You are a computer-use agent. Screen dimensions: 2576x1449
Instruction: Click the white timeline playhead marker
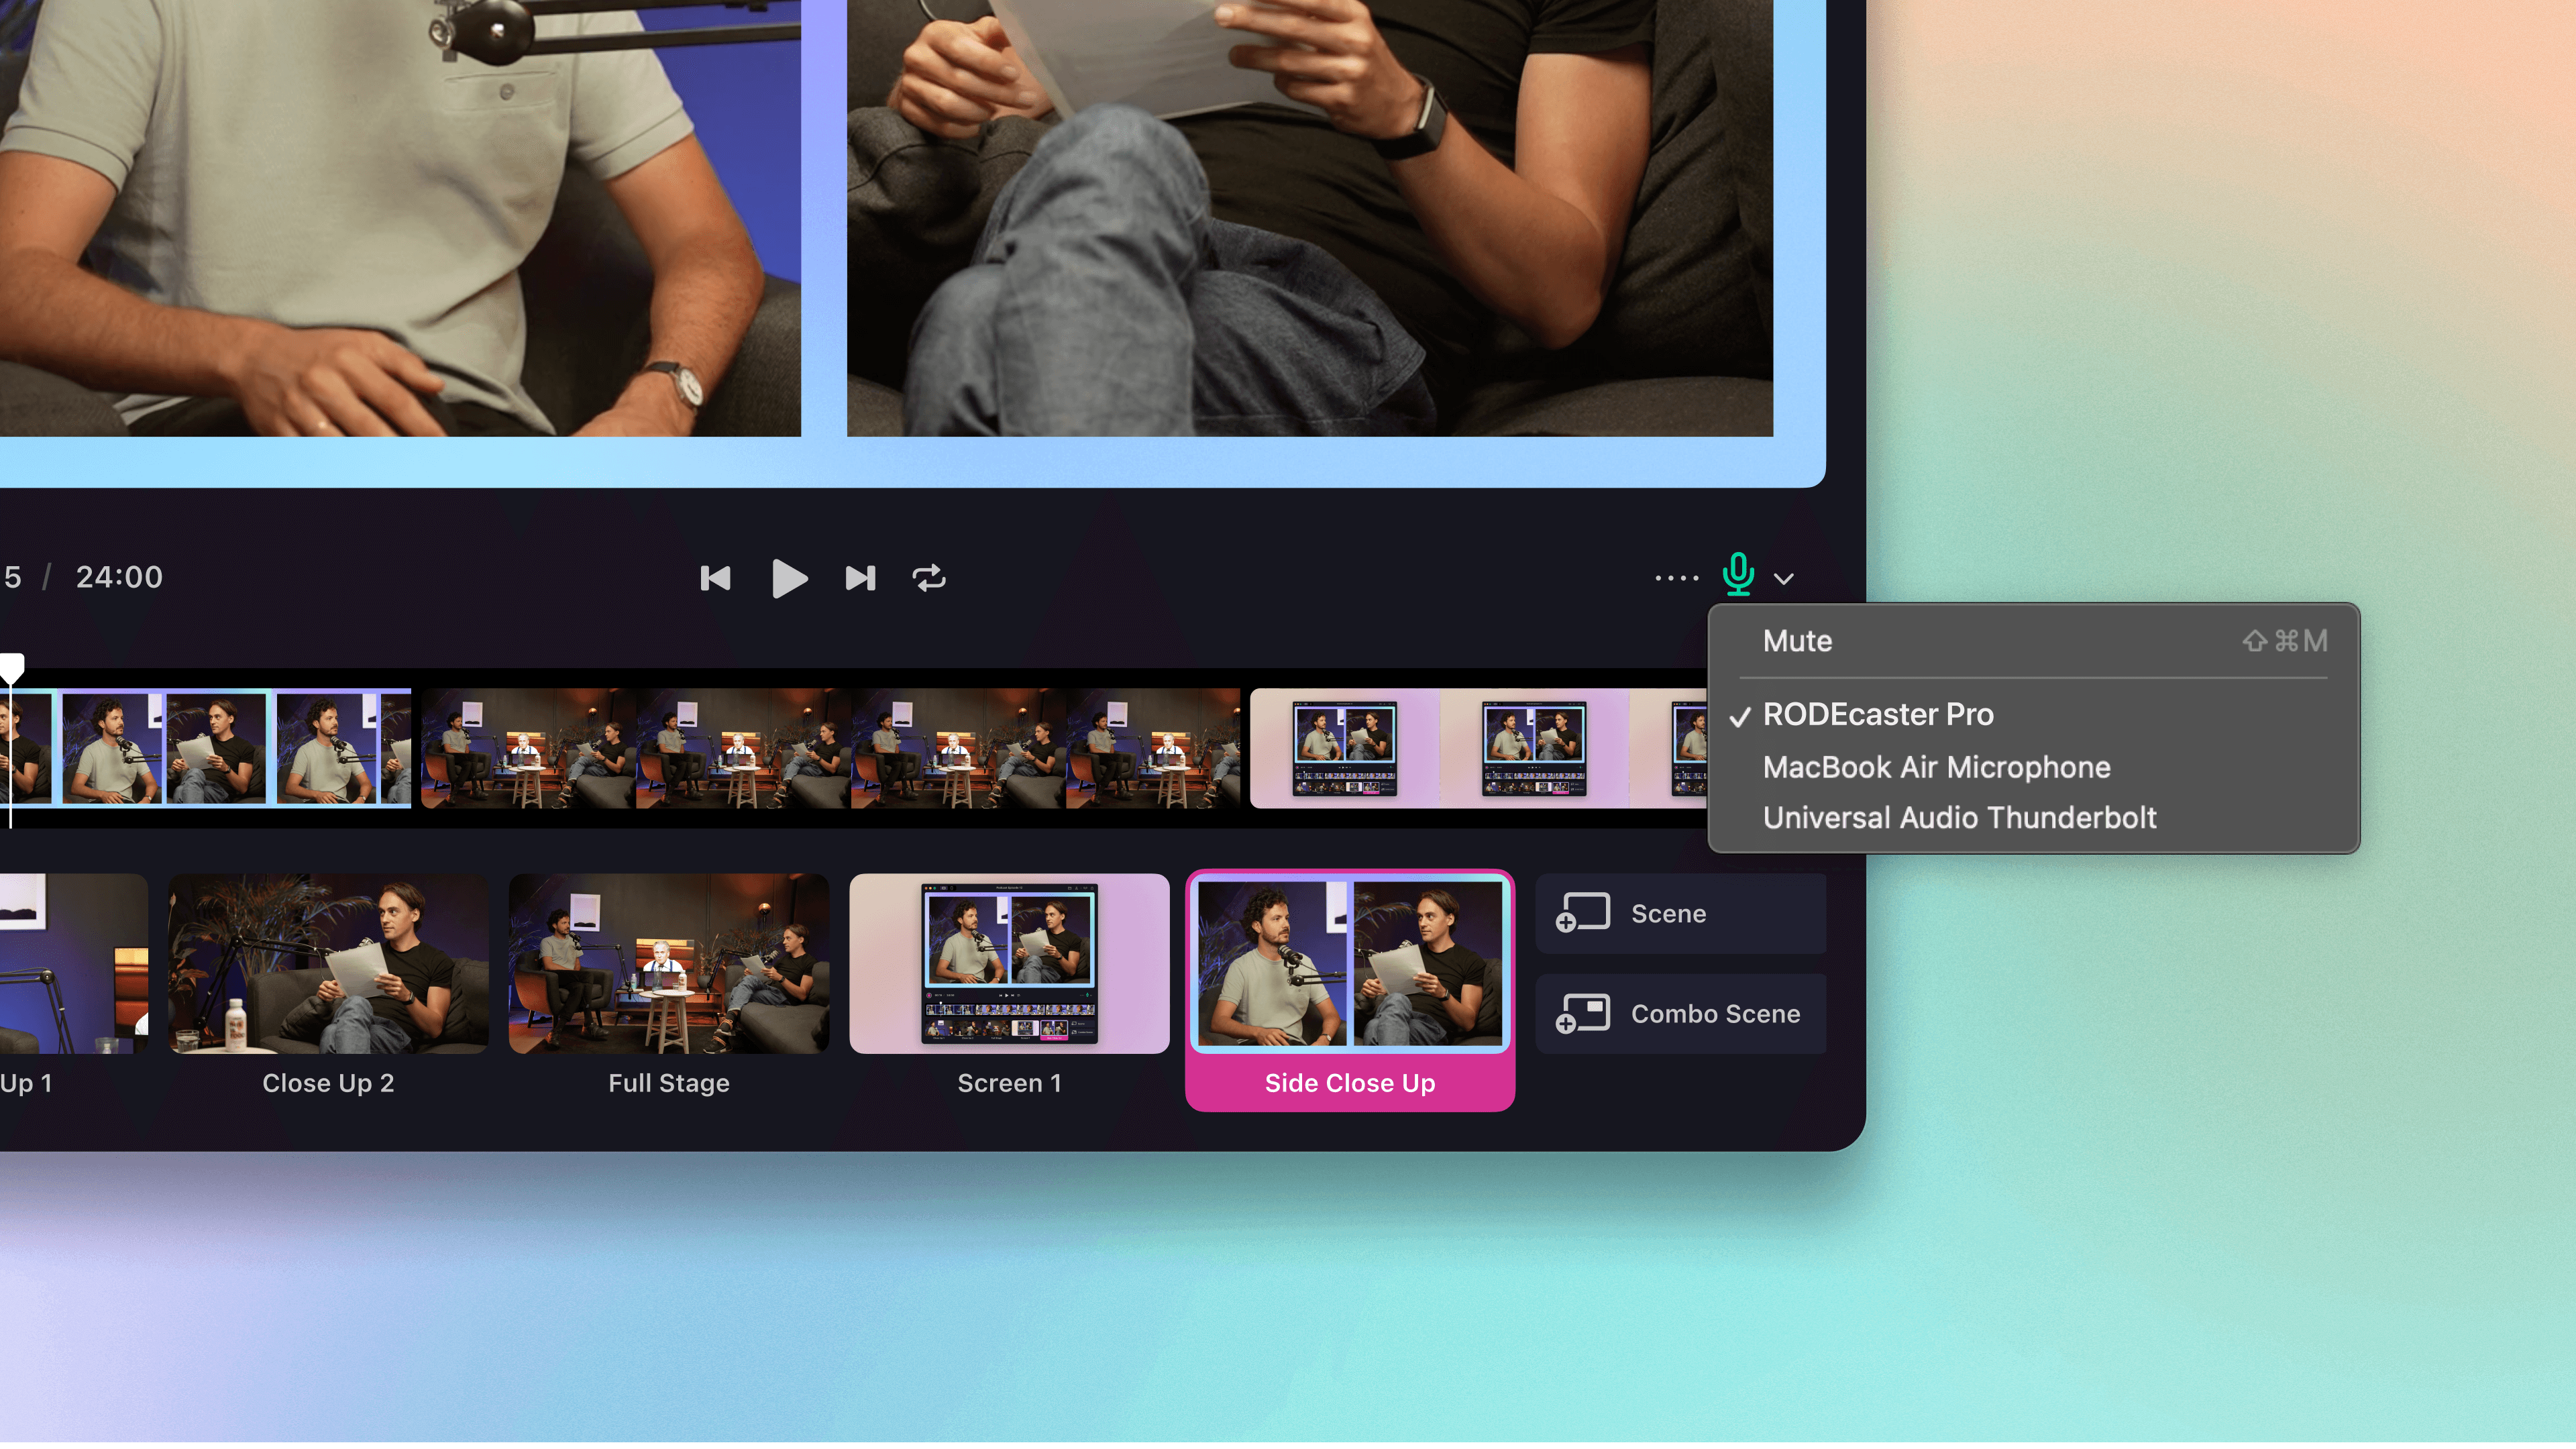pos(12,667)
